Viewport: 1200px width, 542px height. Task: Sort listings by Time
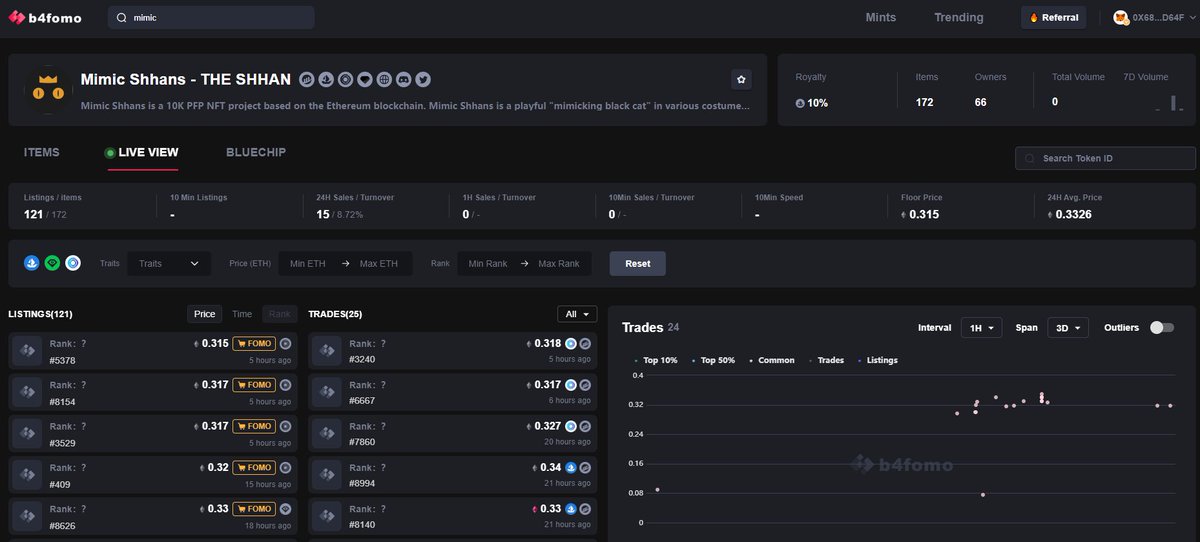(x=242, y=314)
